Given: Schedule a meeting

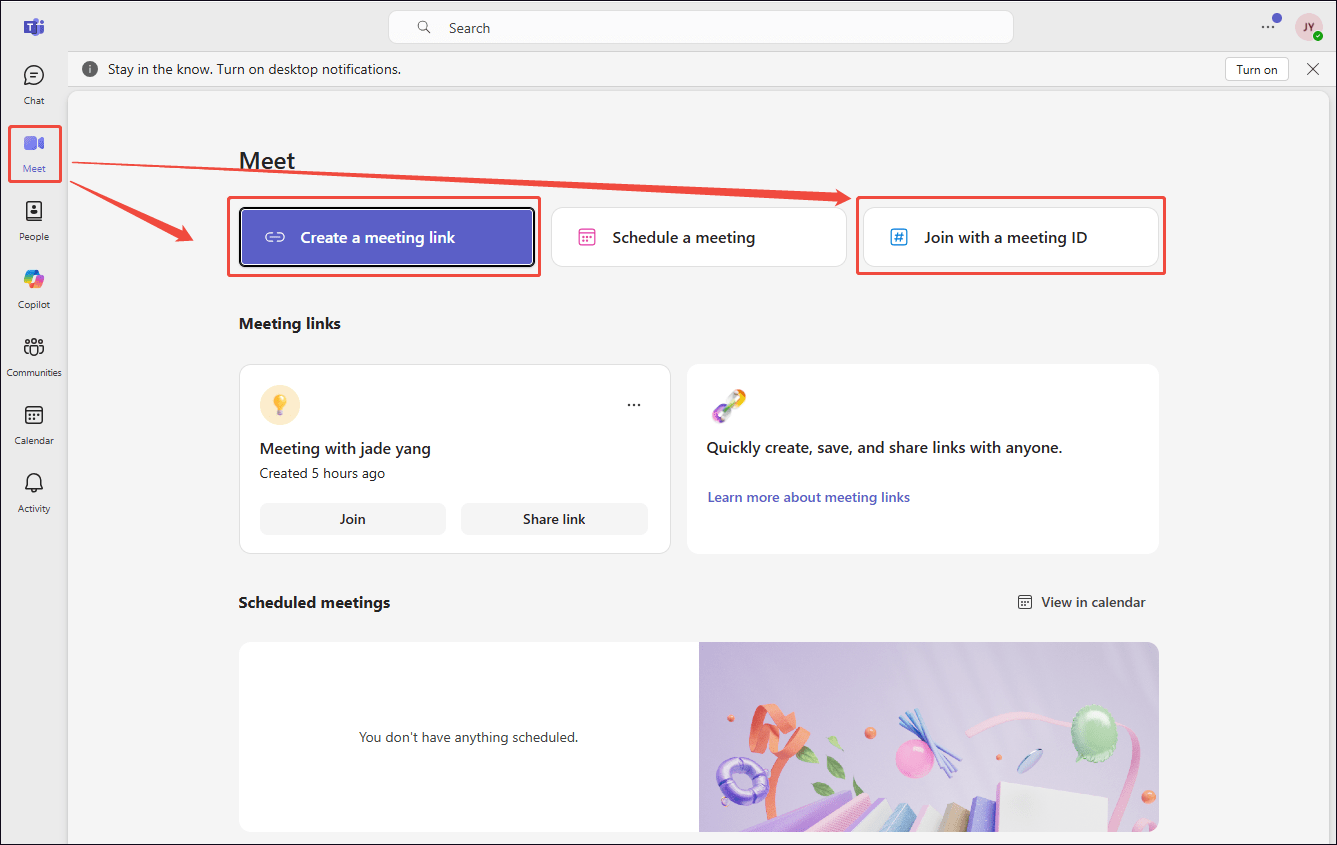Looking at the screenshot, I should 698,237.
